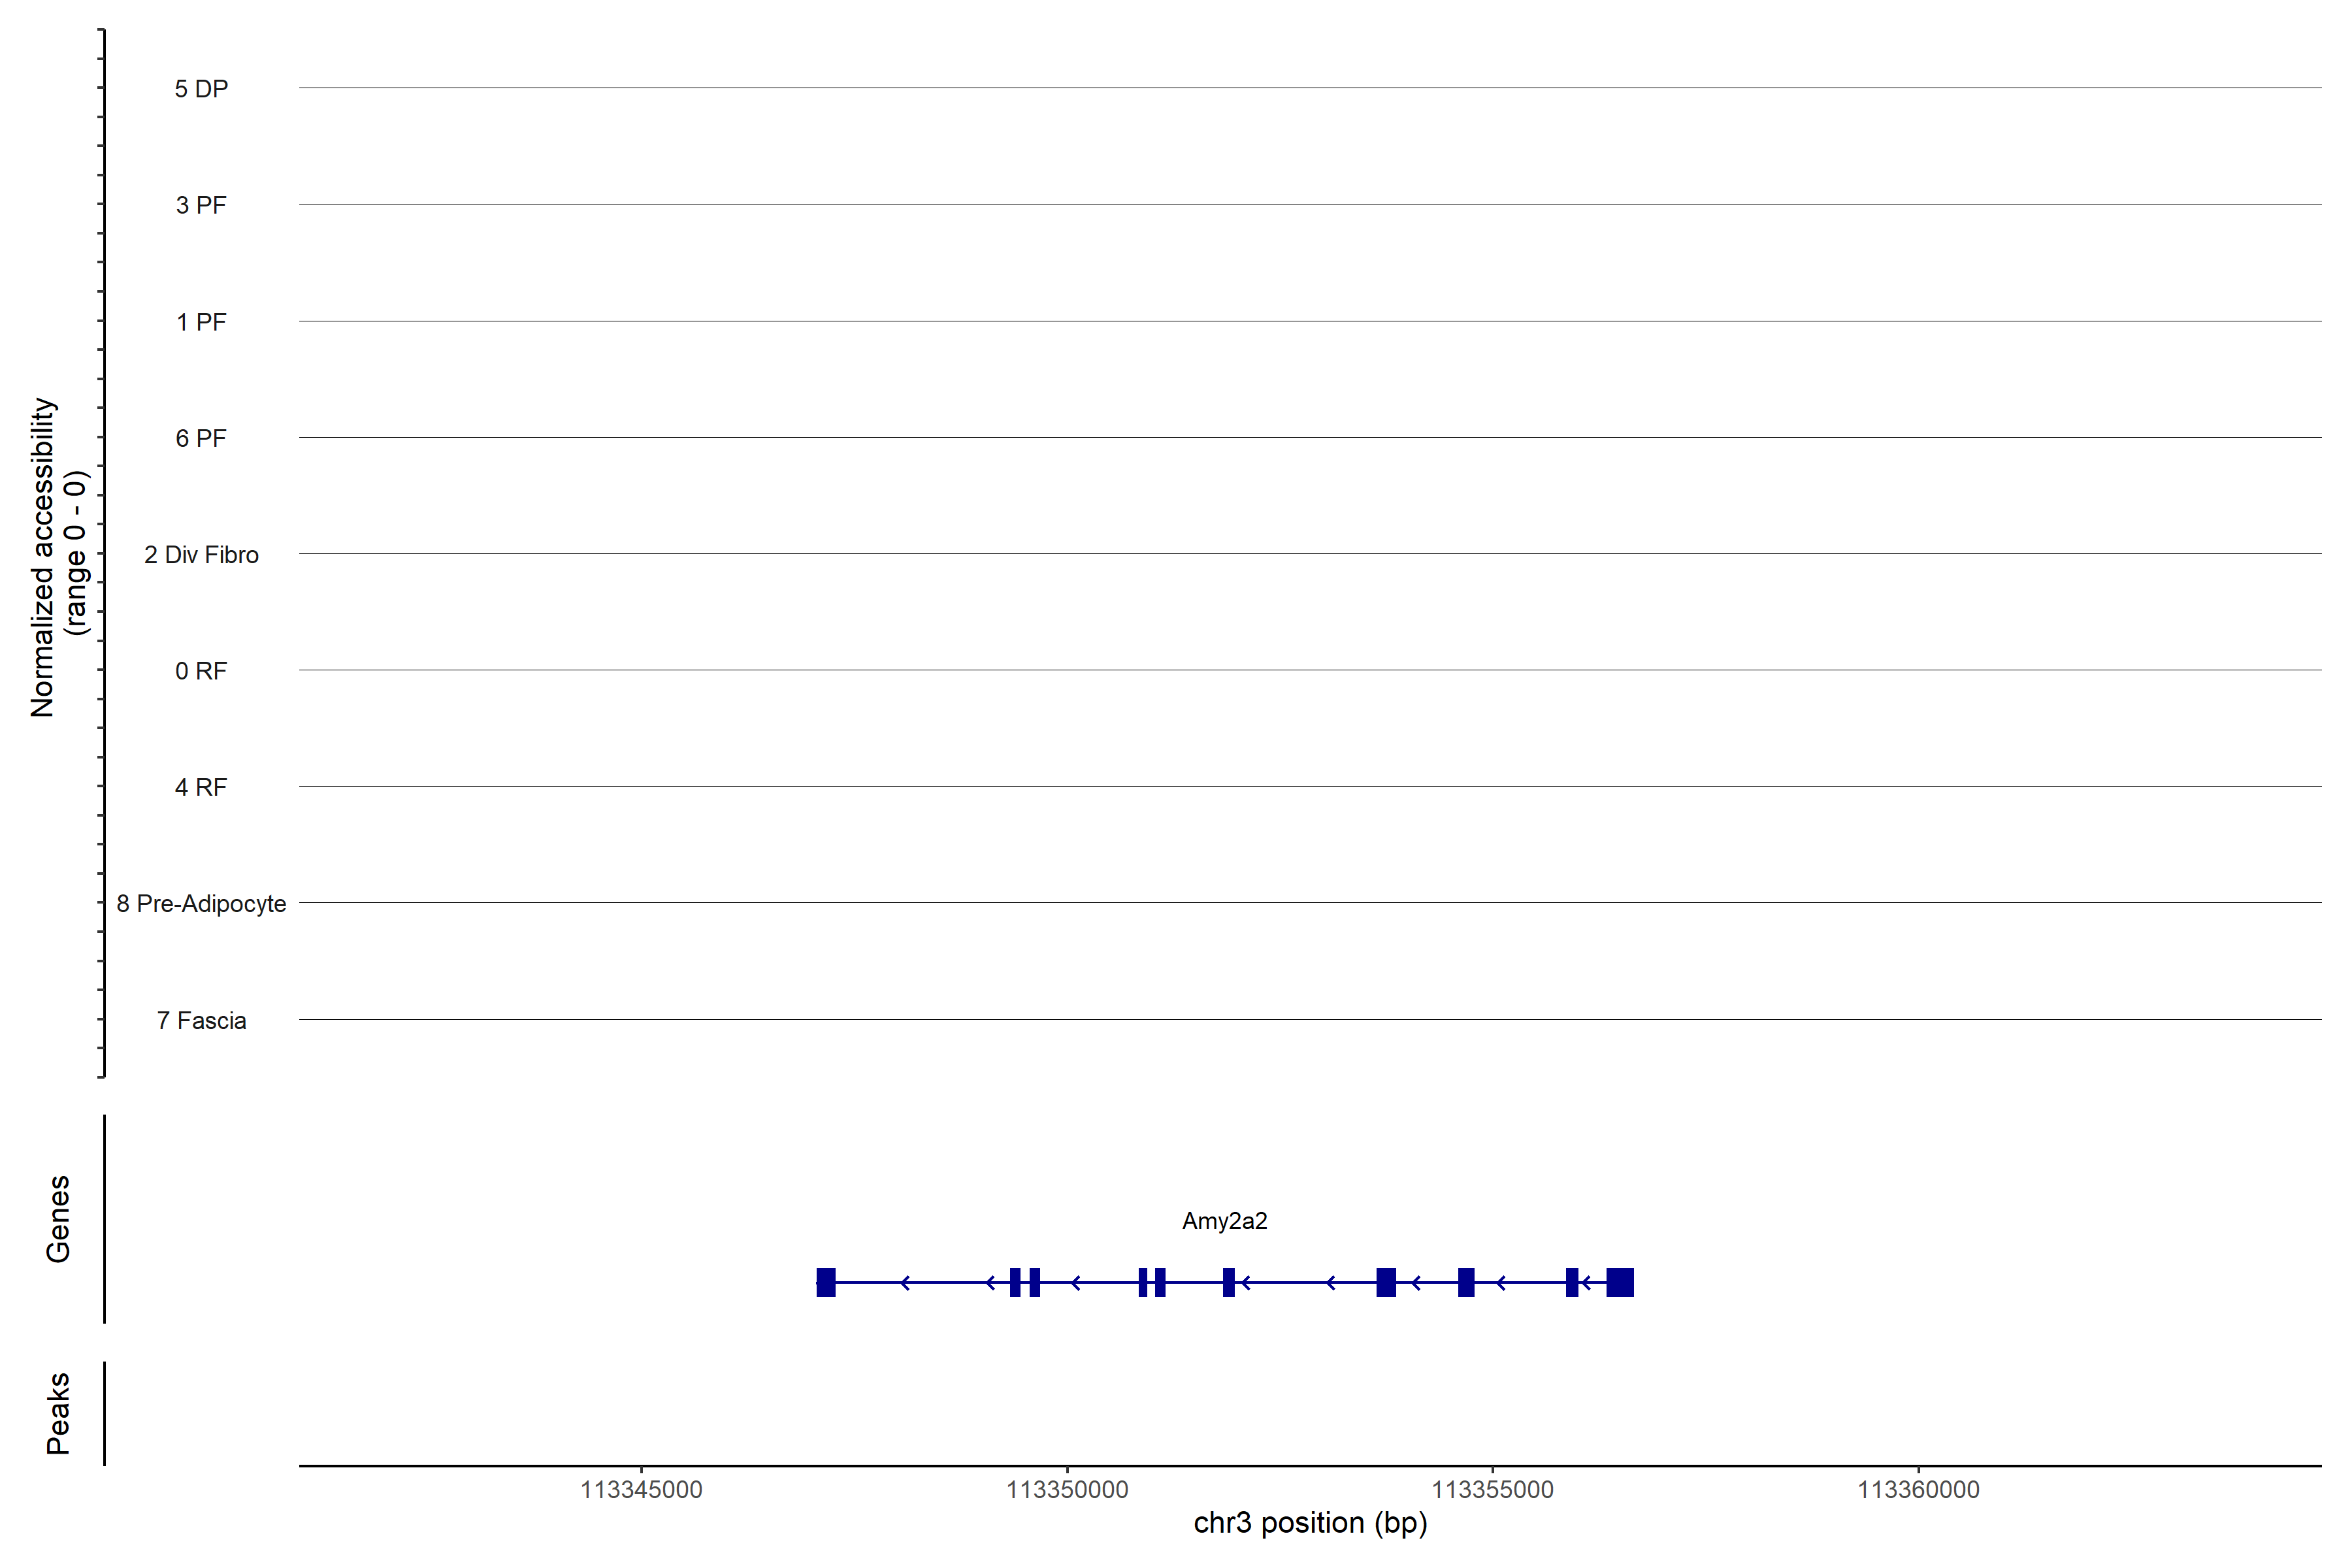This screenshot has height=1568, width=2352.
Task: Click the Peaks panel label
Action: [58, 1413]
